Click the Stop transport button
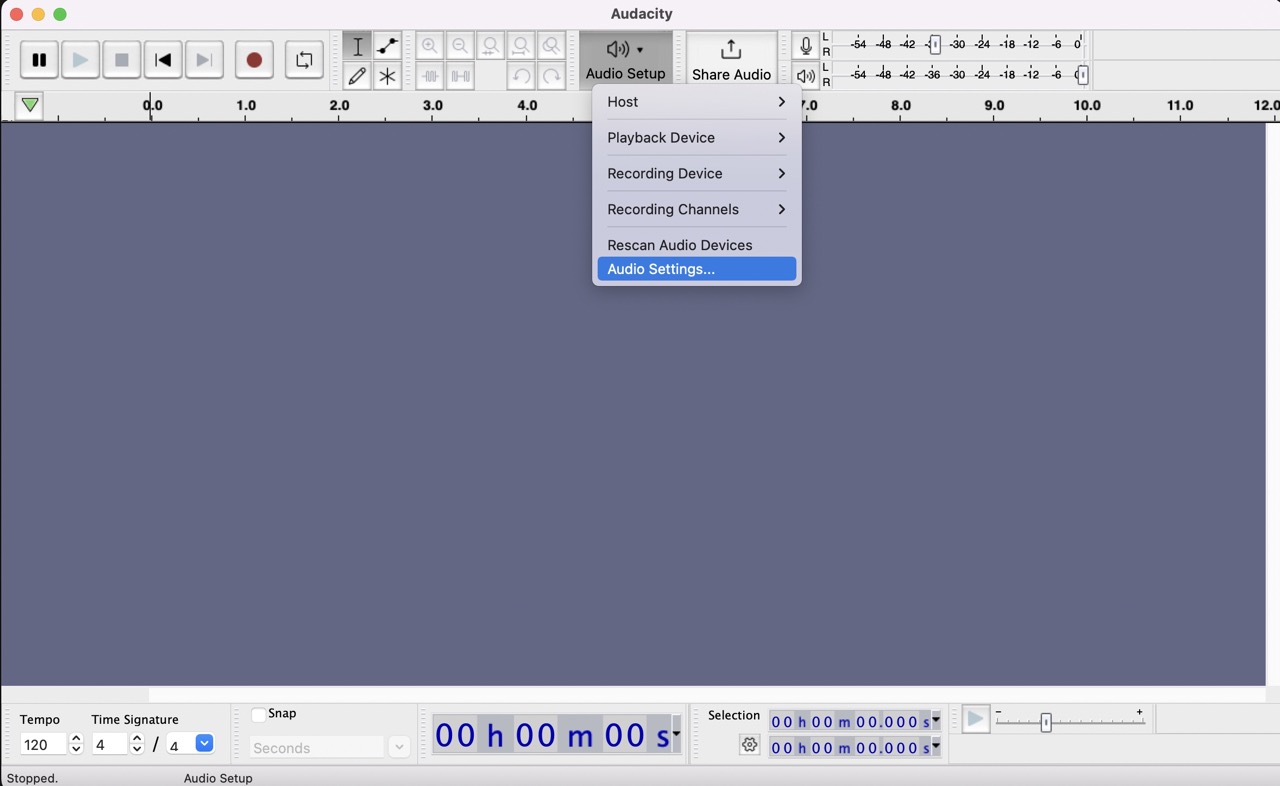Image resolution: width=1280 pixels, height=786 pixels. [x=122, y=60]
